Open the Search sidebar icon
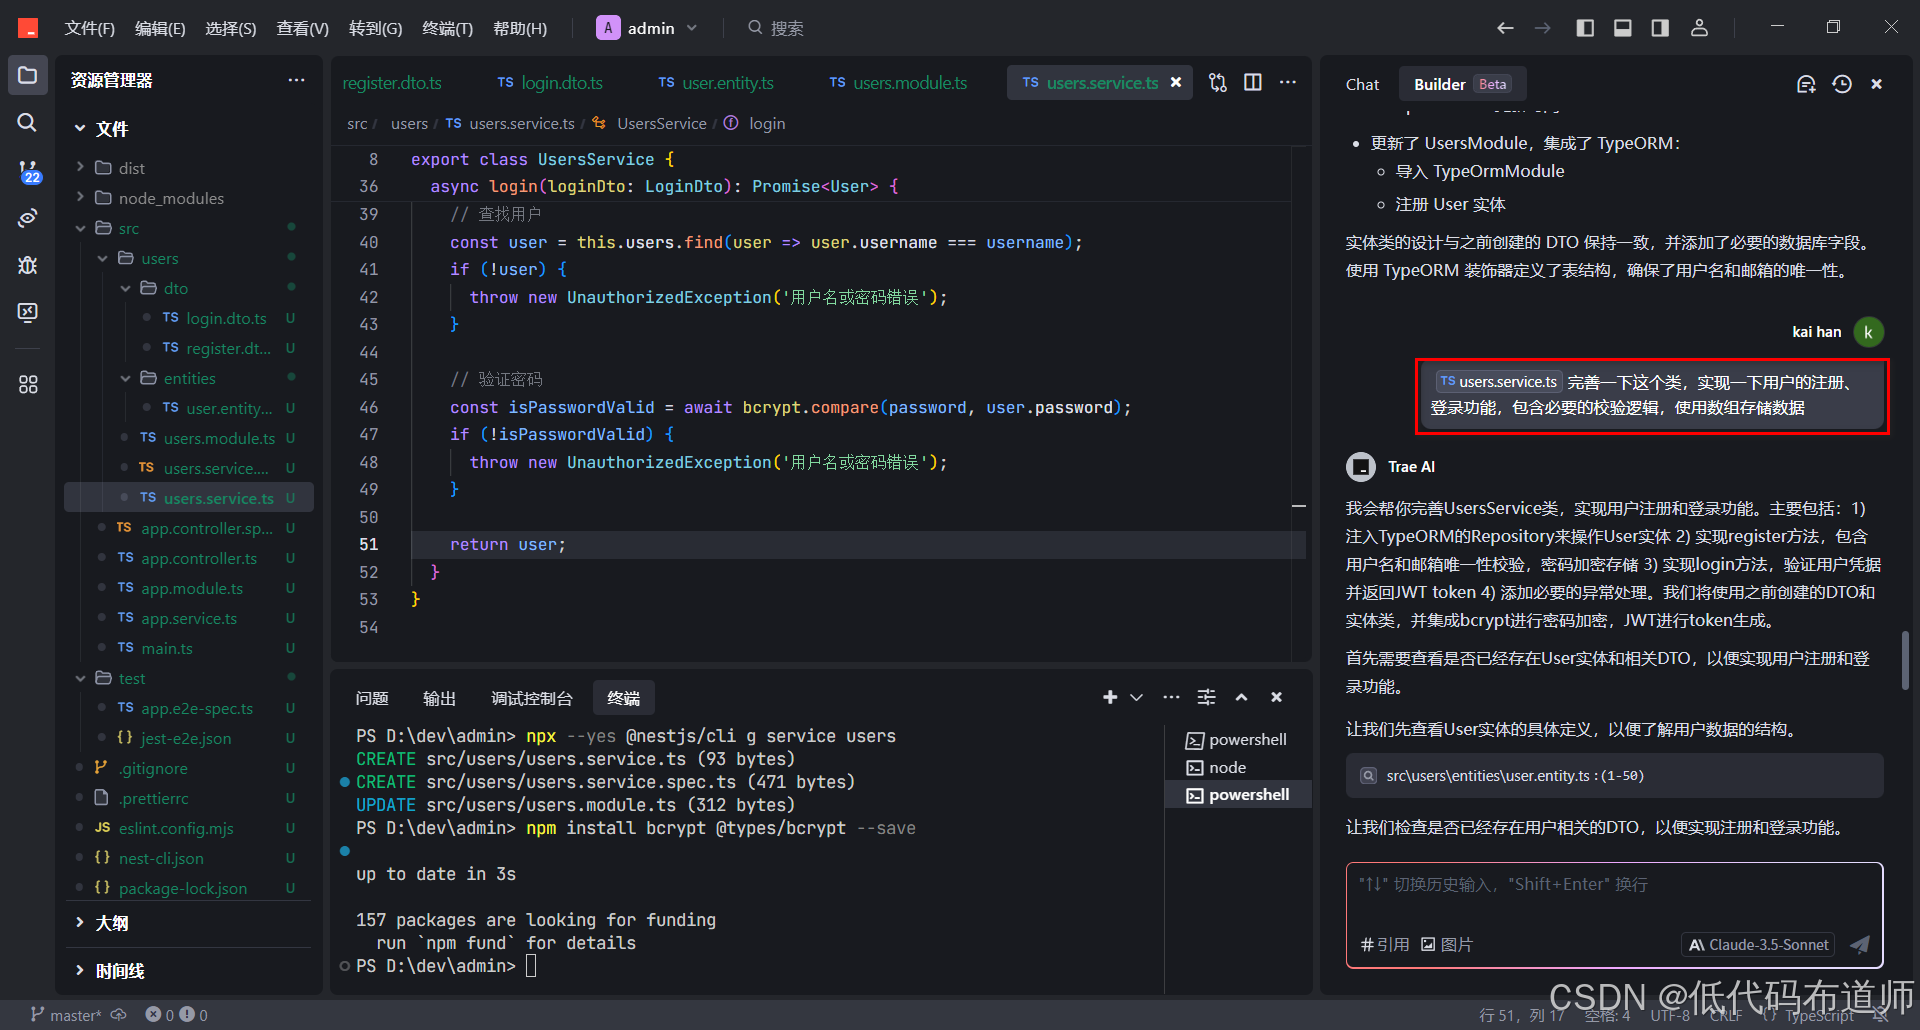 (28, 122)
